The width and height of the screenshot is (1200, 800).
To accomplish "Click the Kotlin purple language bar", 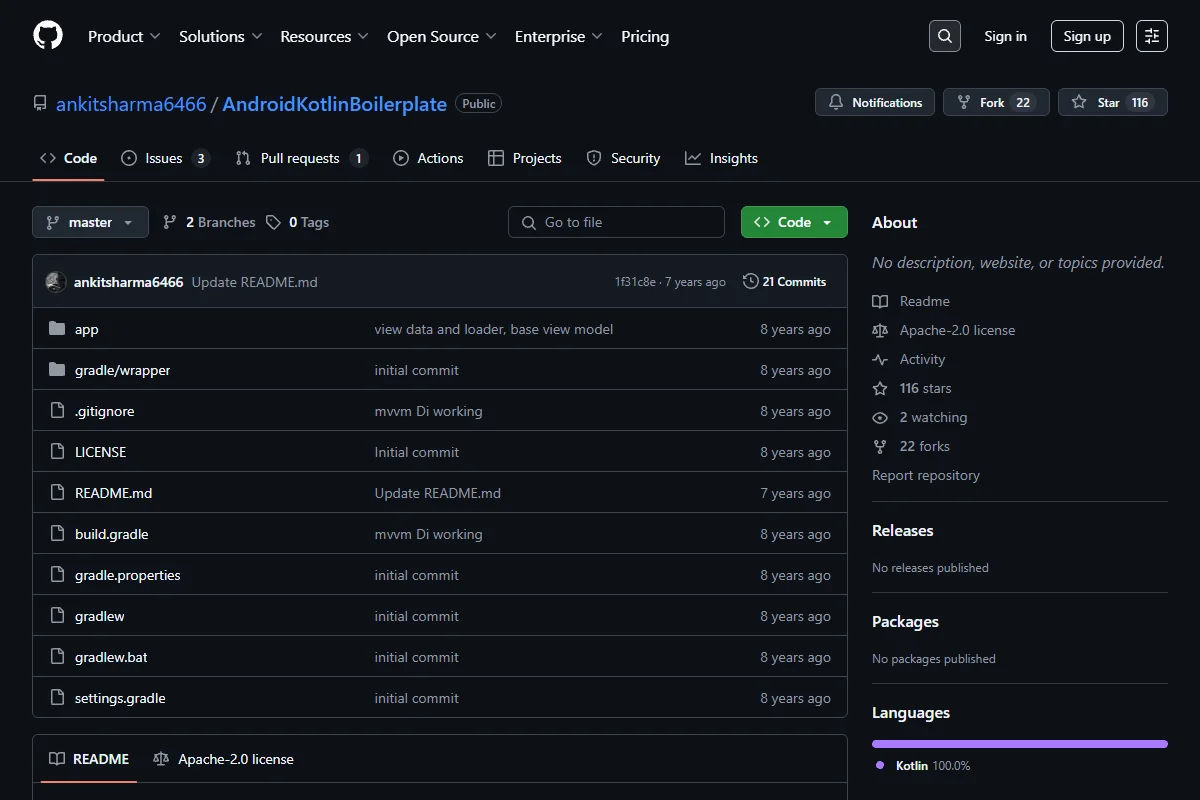I will click(x=1020, y=744).
